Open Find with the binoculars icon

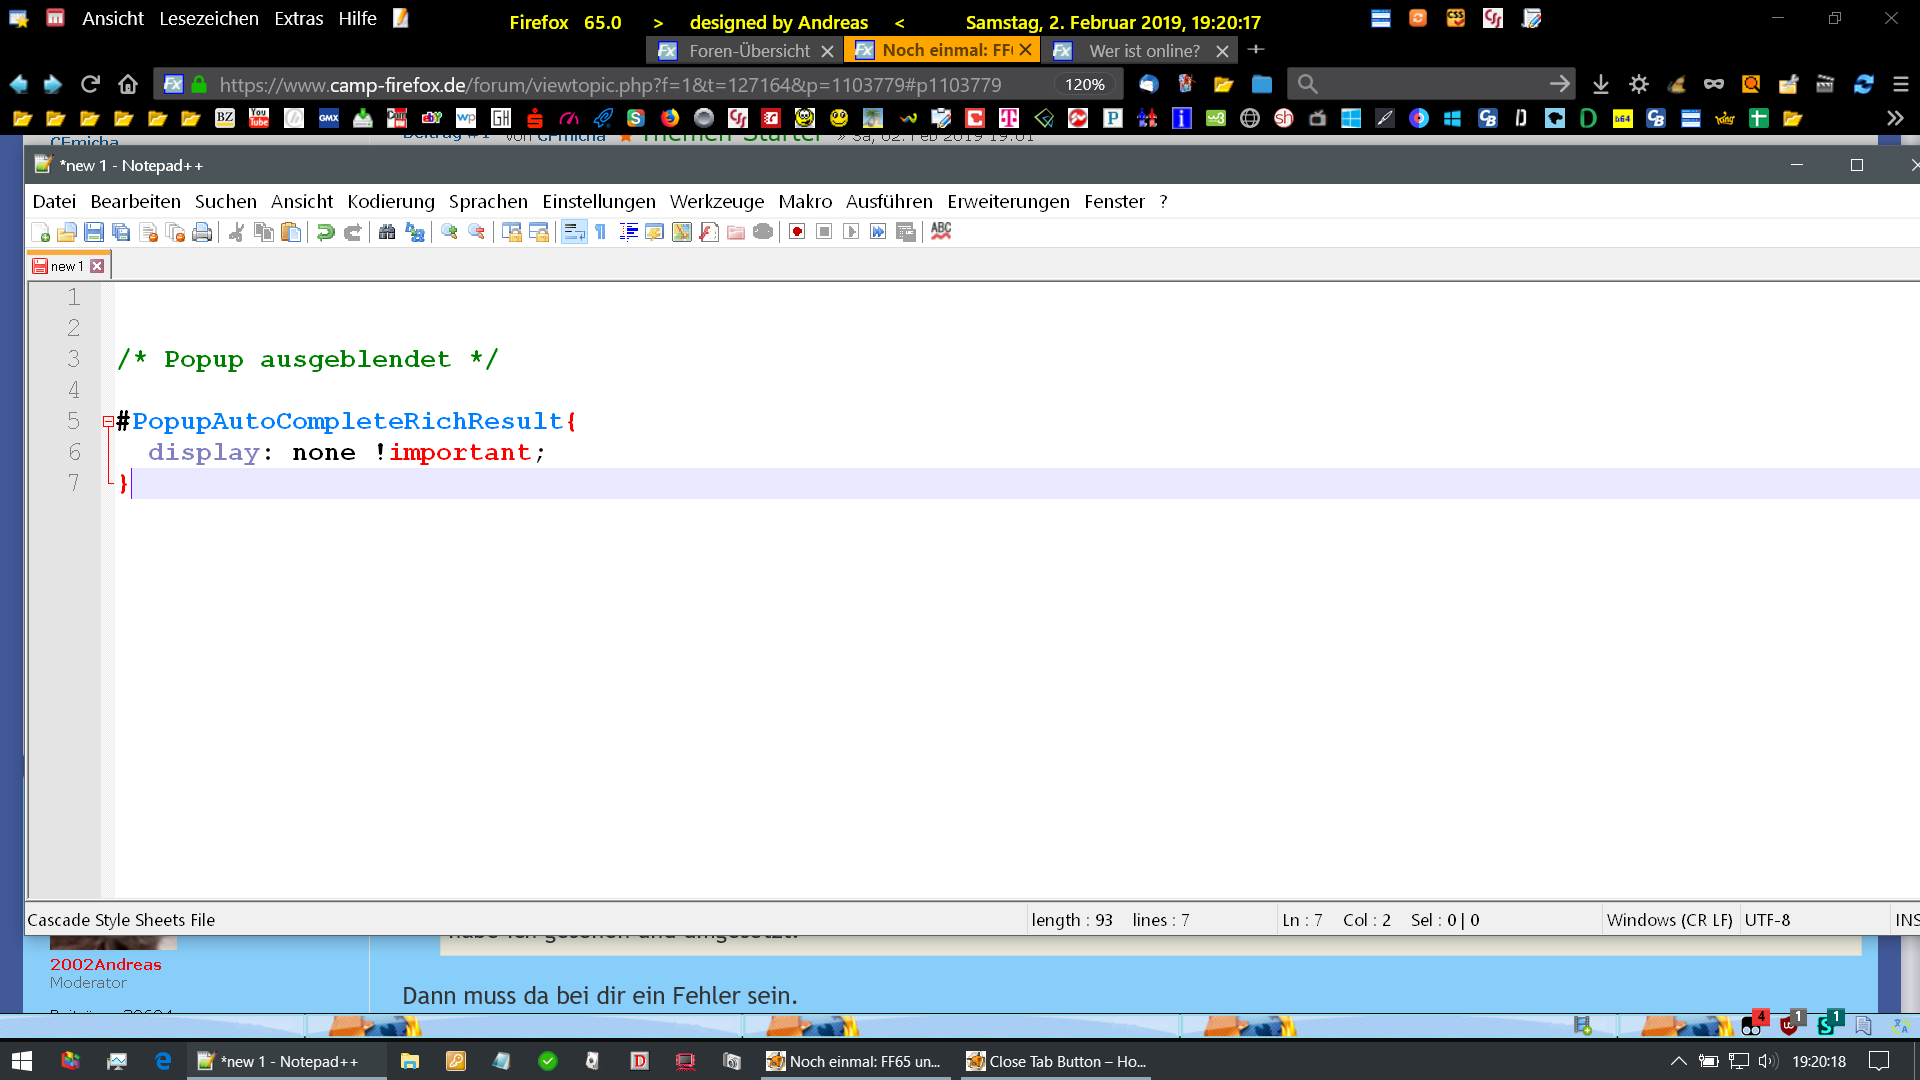[x=387, y=232]
